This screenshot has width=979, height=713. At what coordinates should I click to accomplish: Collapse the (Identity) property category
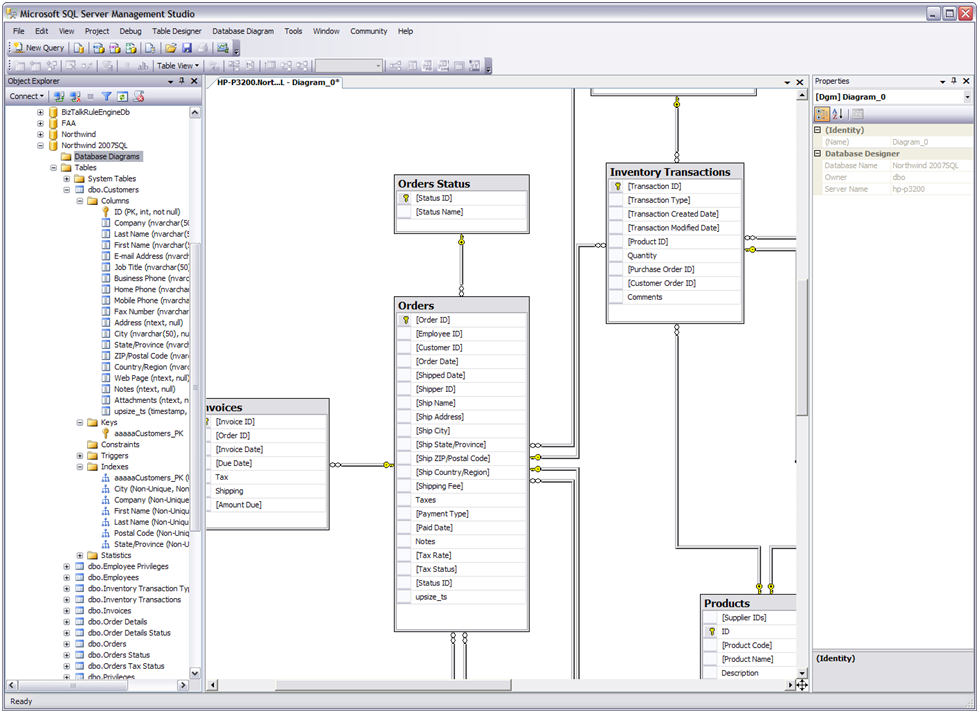tap(818, 130)
